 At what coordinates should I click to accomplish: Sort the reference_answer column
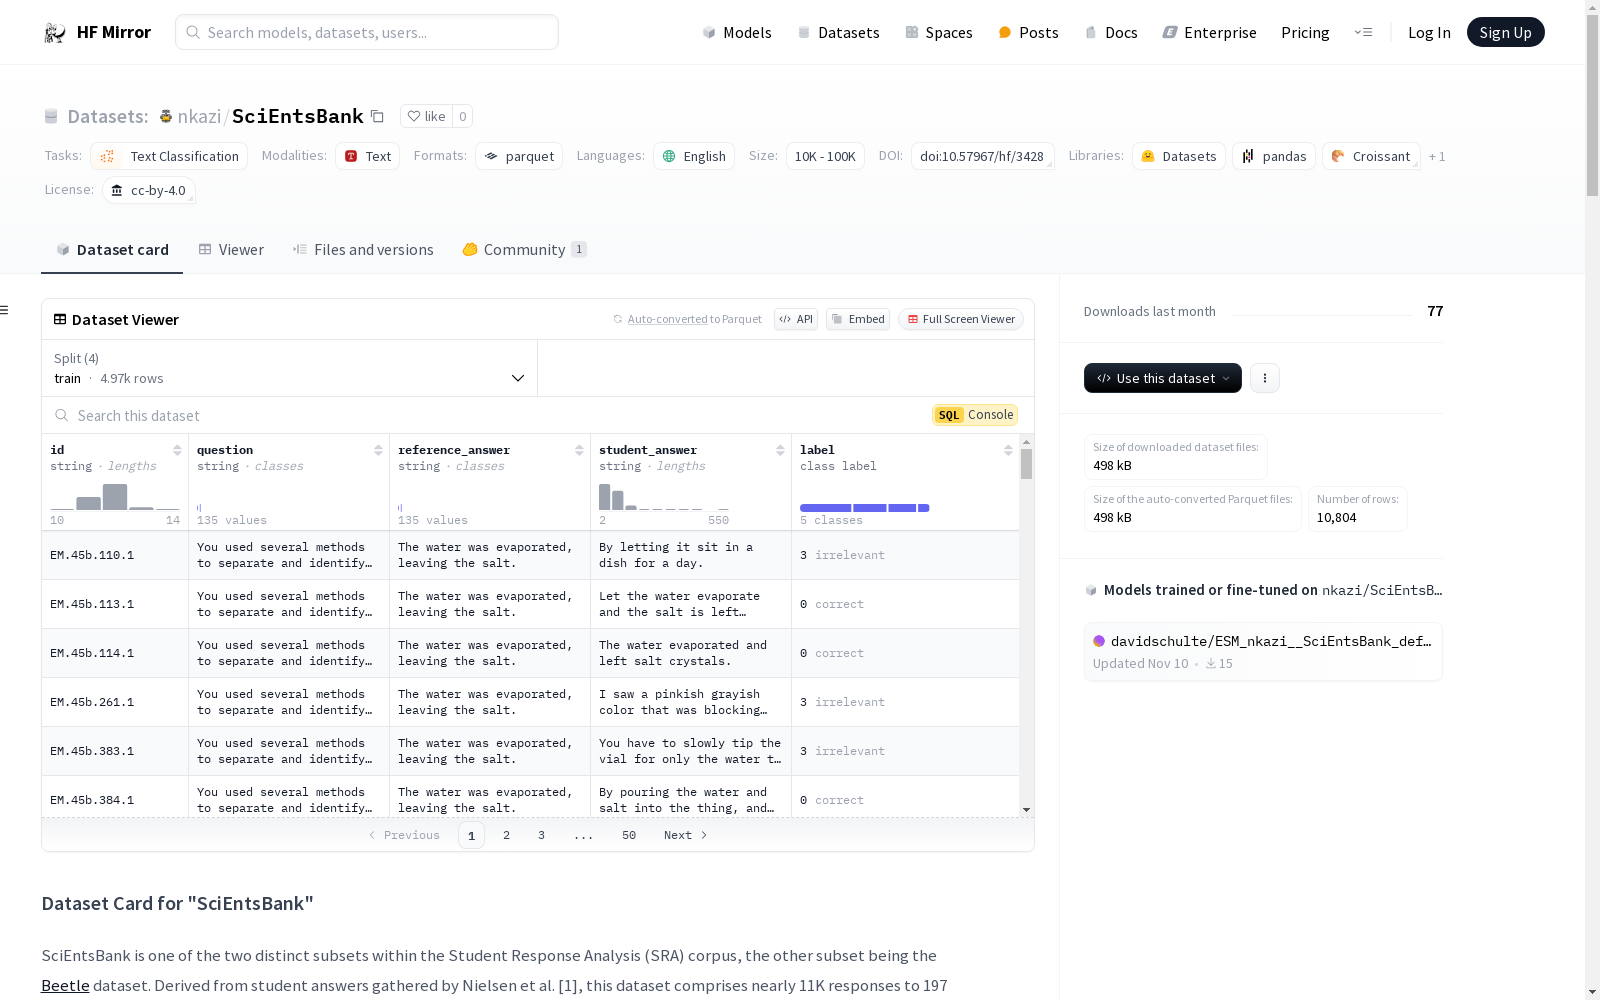point(579,450)
